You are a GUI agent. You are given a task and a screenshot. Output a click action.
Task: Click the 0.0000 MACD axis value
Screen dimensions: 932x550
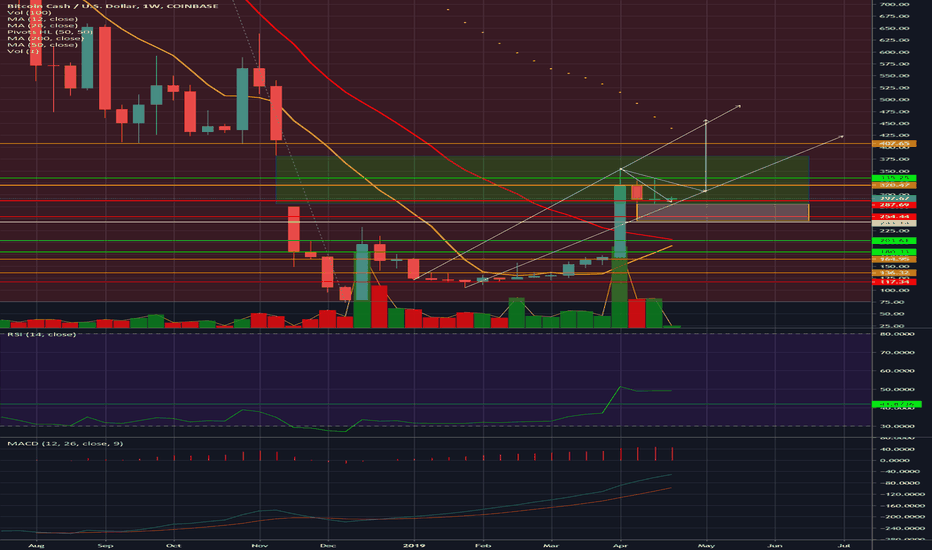894,460
